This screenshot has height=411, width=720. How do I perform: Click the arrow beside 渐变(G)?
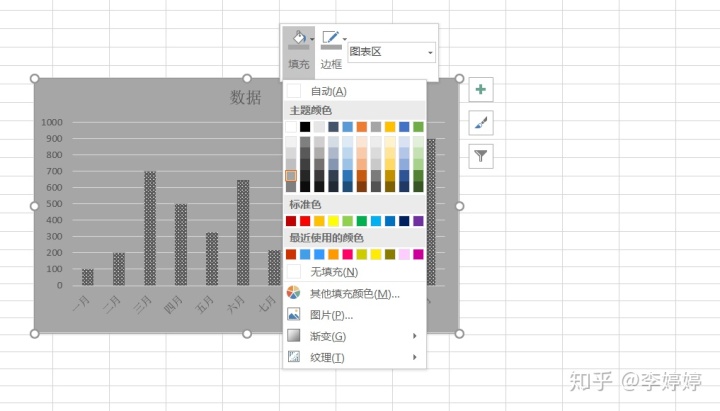coord(415,336)
